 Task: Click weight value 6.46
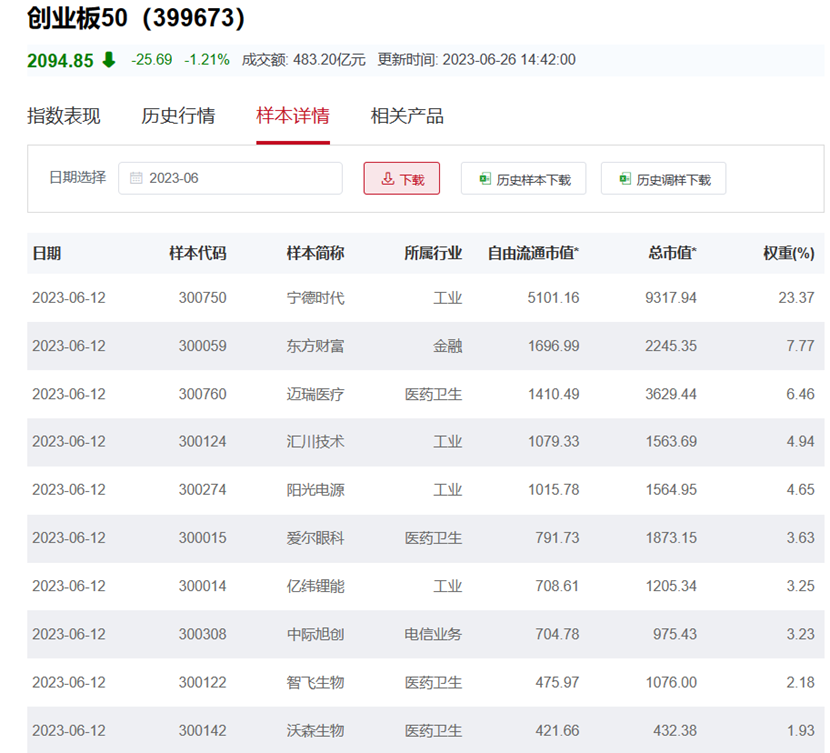coord(800,394)
